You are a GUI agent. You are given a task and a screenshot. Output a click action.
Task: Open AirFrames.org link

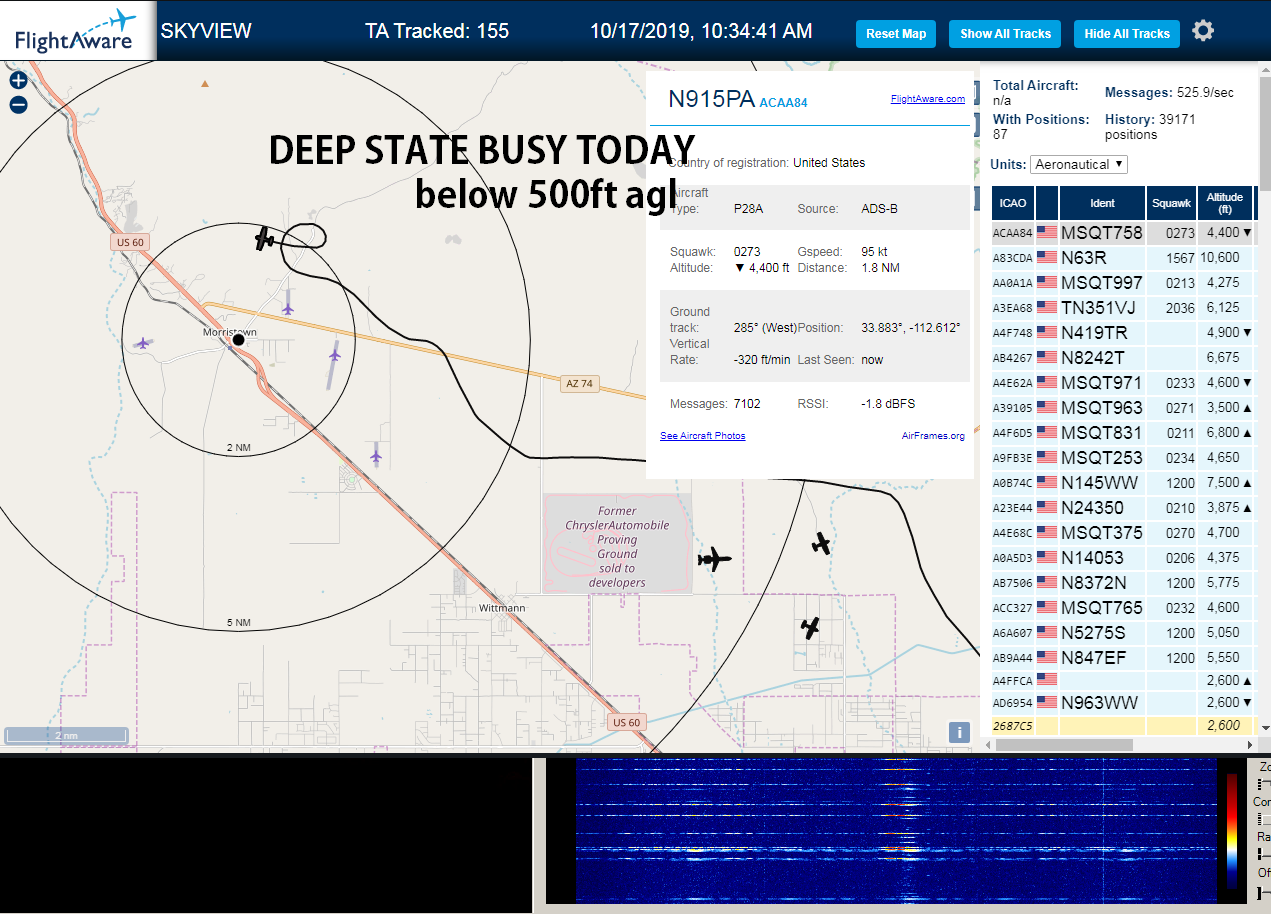pos(933,436)
